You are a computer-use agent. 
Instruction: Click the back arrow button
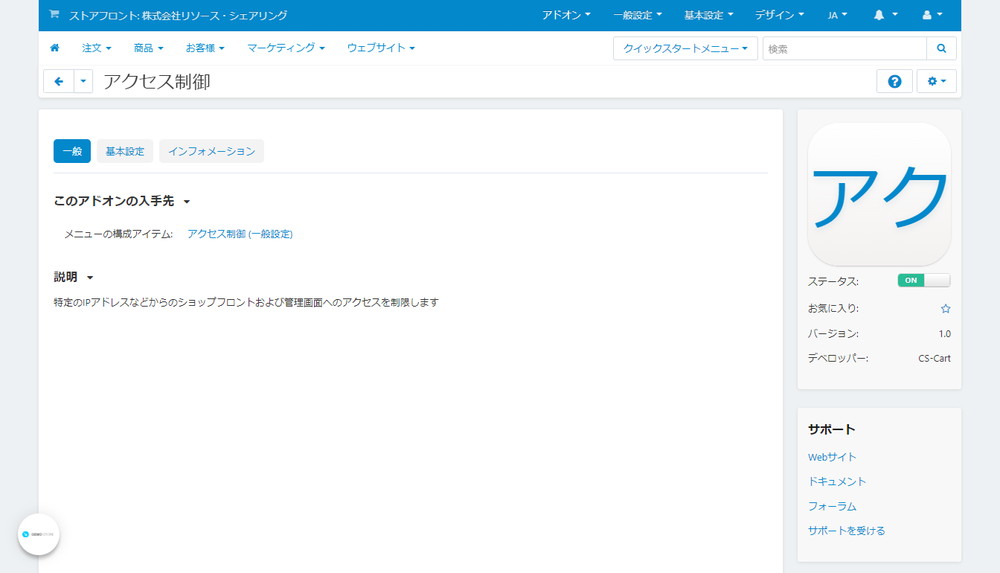tap(59, 82)
